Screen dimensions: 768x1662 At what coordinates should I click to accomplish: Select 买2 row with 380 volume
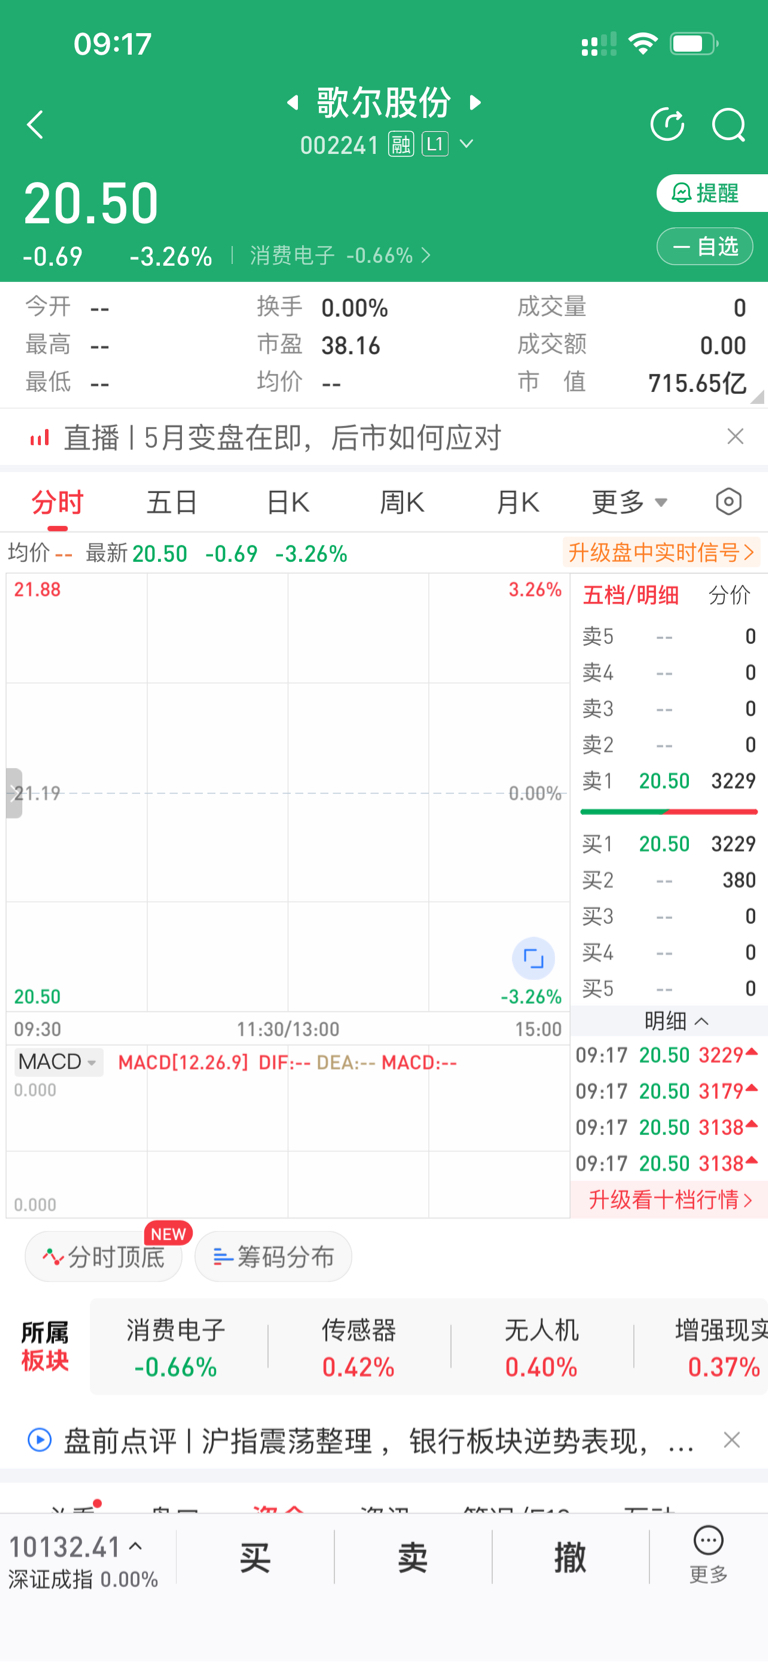669,880
